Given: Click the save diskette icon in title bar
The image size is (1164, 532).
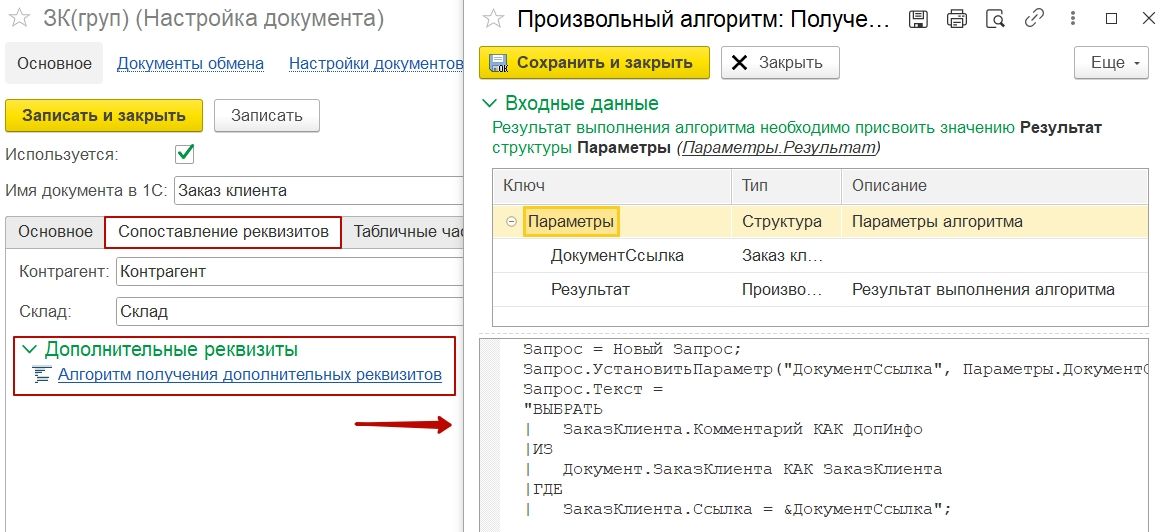Looking at the screenshot, I should pos(919,20).
